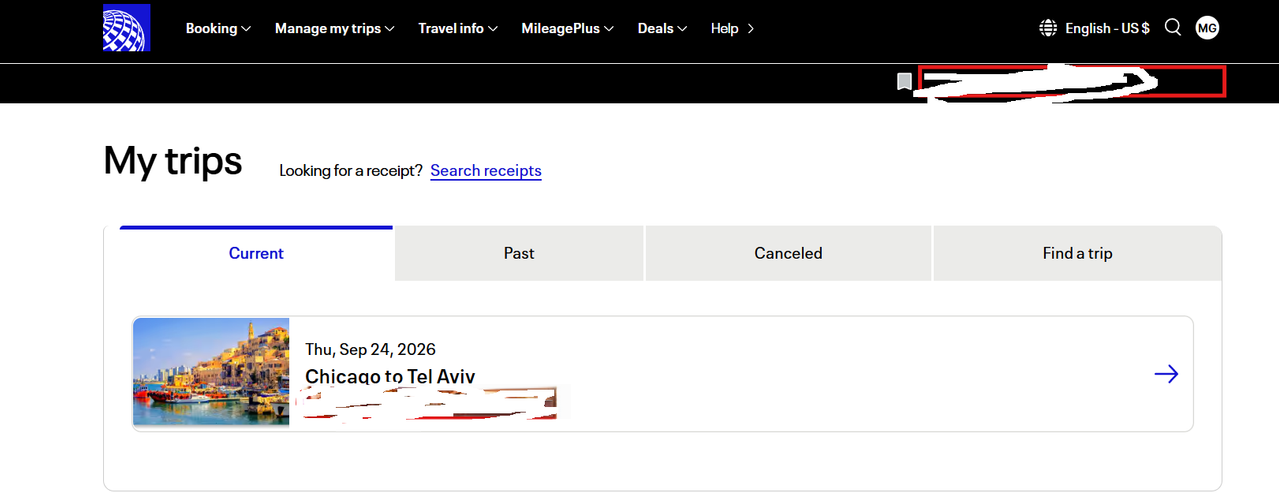The image size is (1279, 493).
Task: Click the United globe logo
Action: pyautogui.click(x=126, y=28)
